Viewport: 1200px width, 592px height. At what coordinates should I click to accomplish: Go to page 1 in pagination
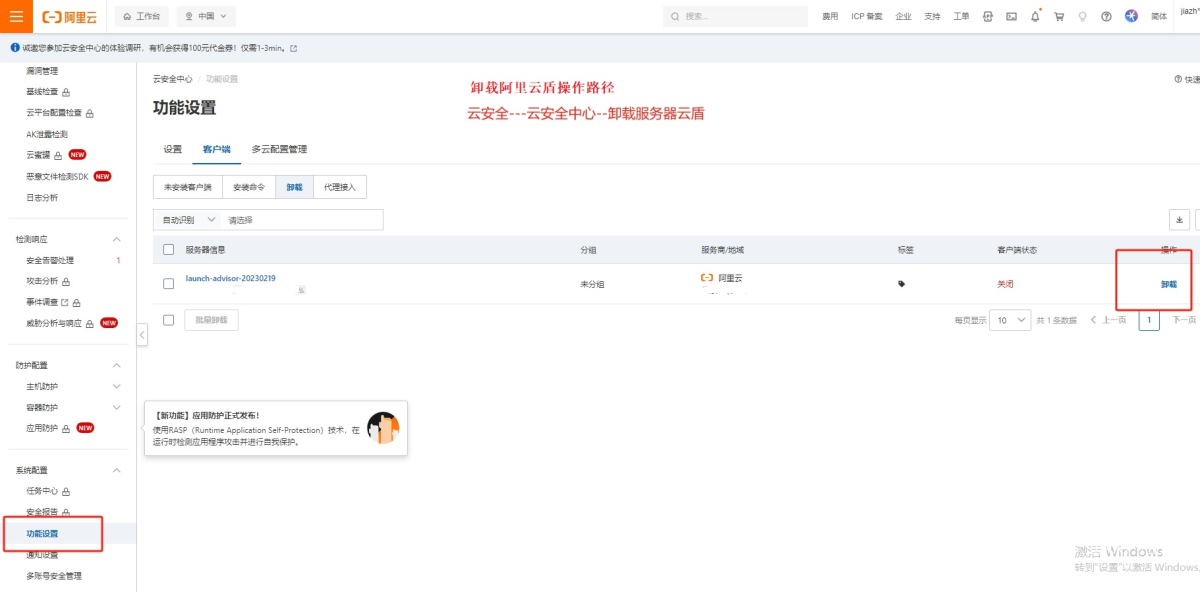[1149, 320]
